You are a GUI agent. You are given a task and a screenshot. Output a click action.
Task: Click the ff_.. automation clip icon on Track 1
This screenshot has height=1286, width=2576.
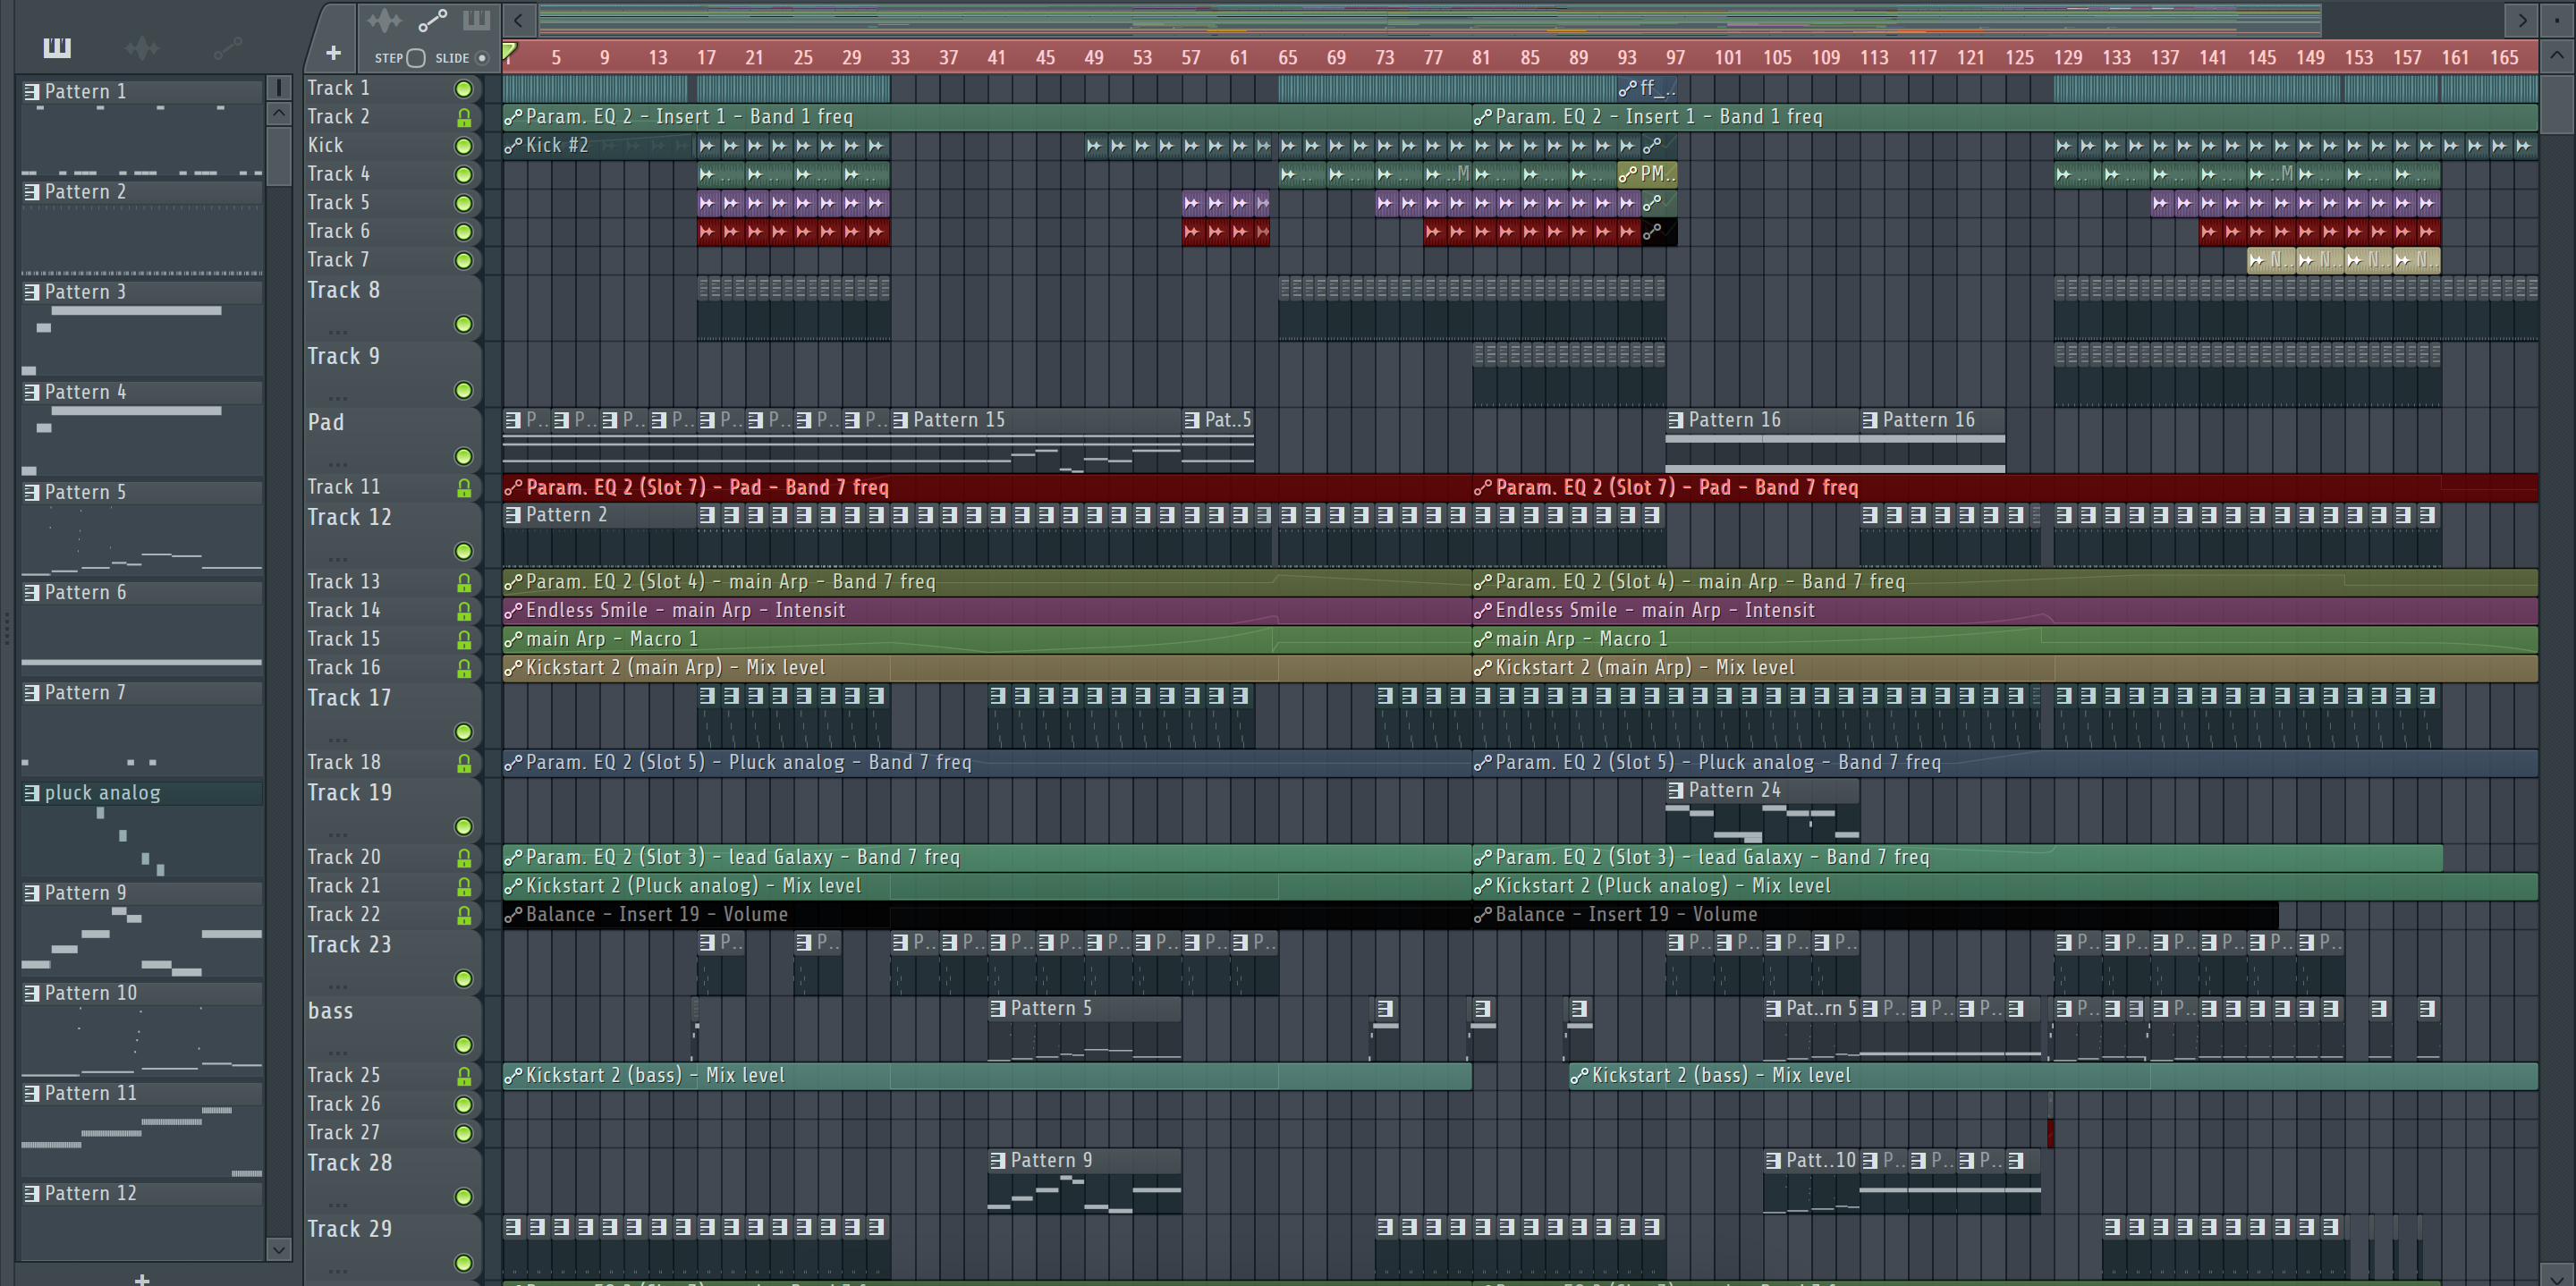(1628, 88)
